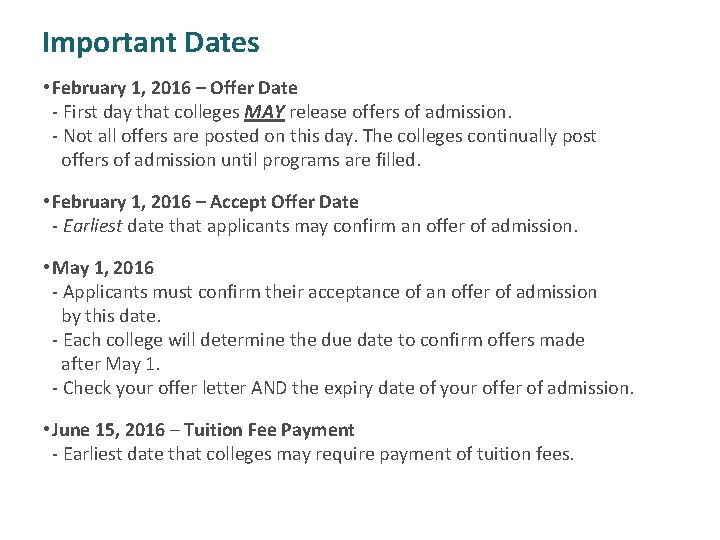
Task: Select the May 1, 2016 bullet heading
Action: [x=103, y=268]
